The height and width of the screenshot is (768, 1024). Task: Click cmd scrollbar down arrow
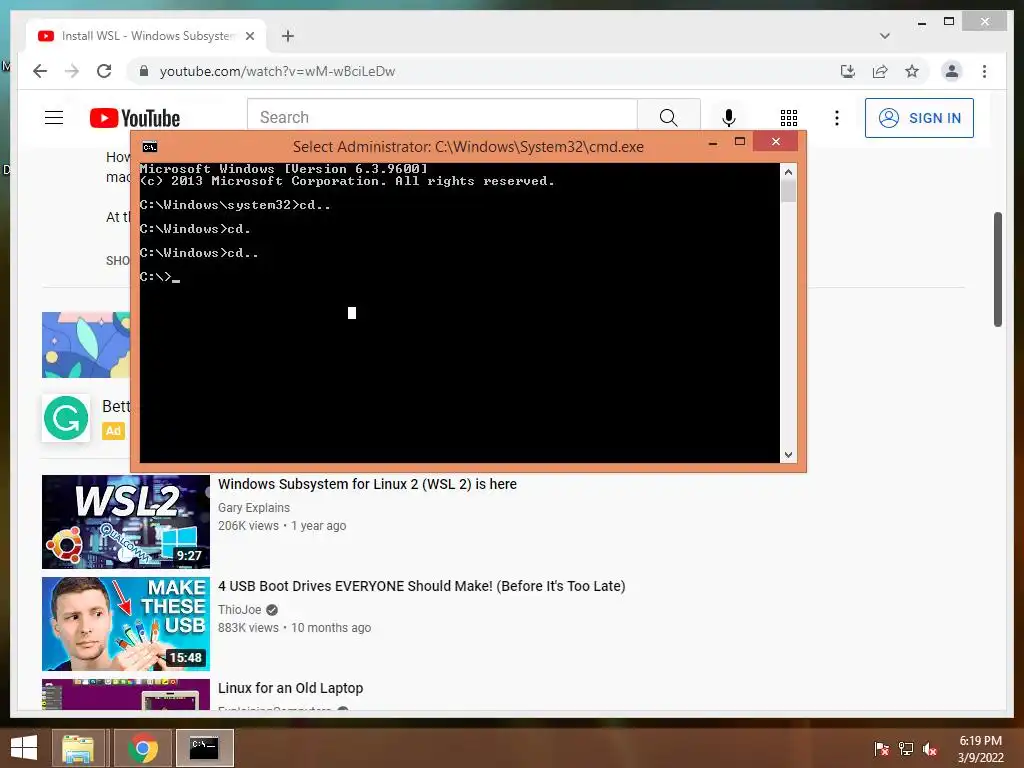788,455
